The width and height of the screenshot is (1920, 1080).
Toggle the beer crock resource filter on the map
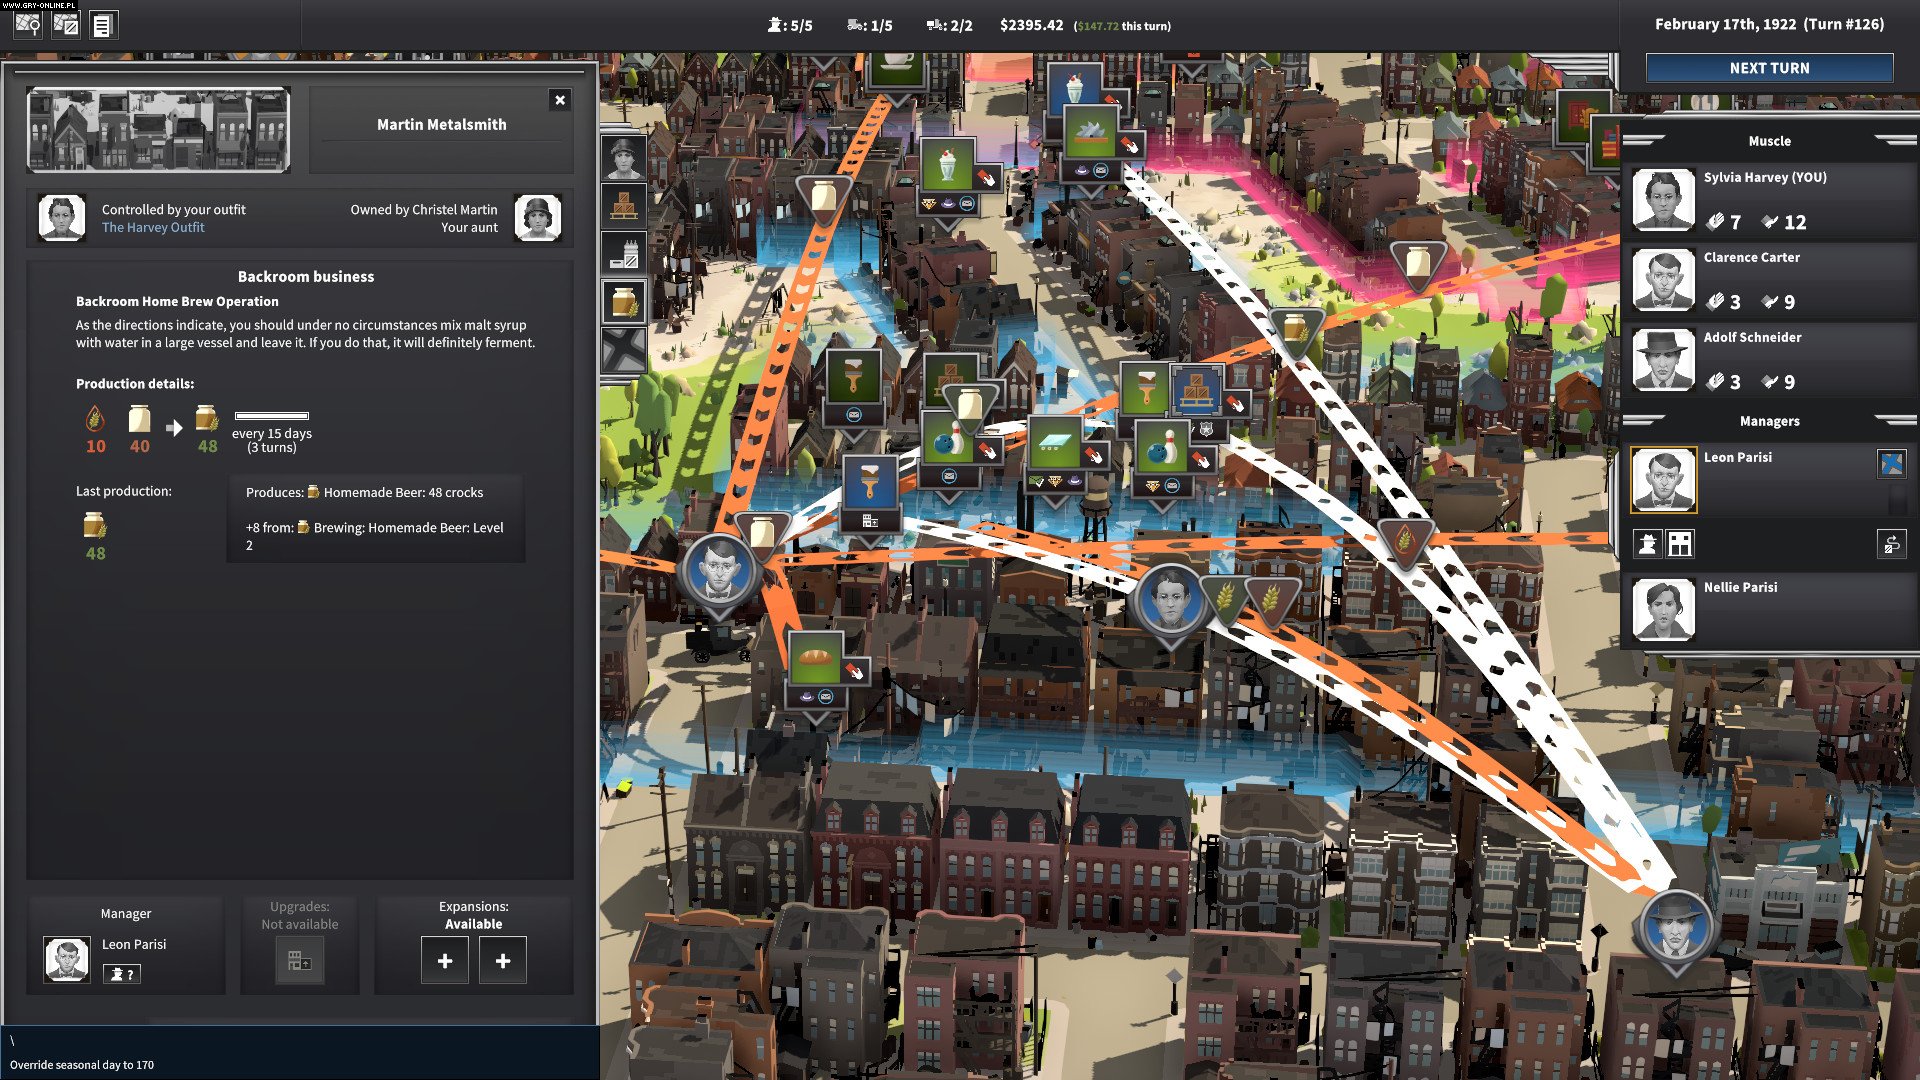click(x=624, y=300)
